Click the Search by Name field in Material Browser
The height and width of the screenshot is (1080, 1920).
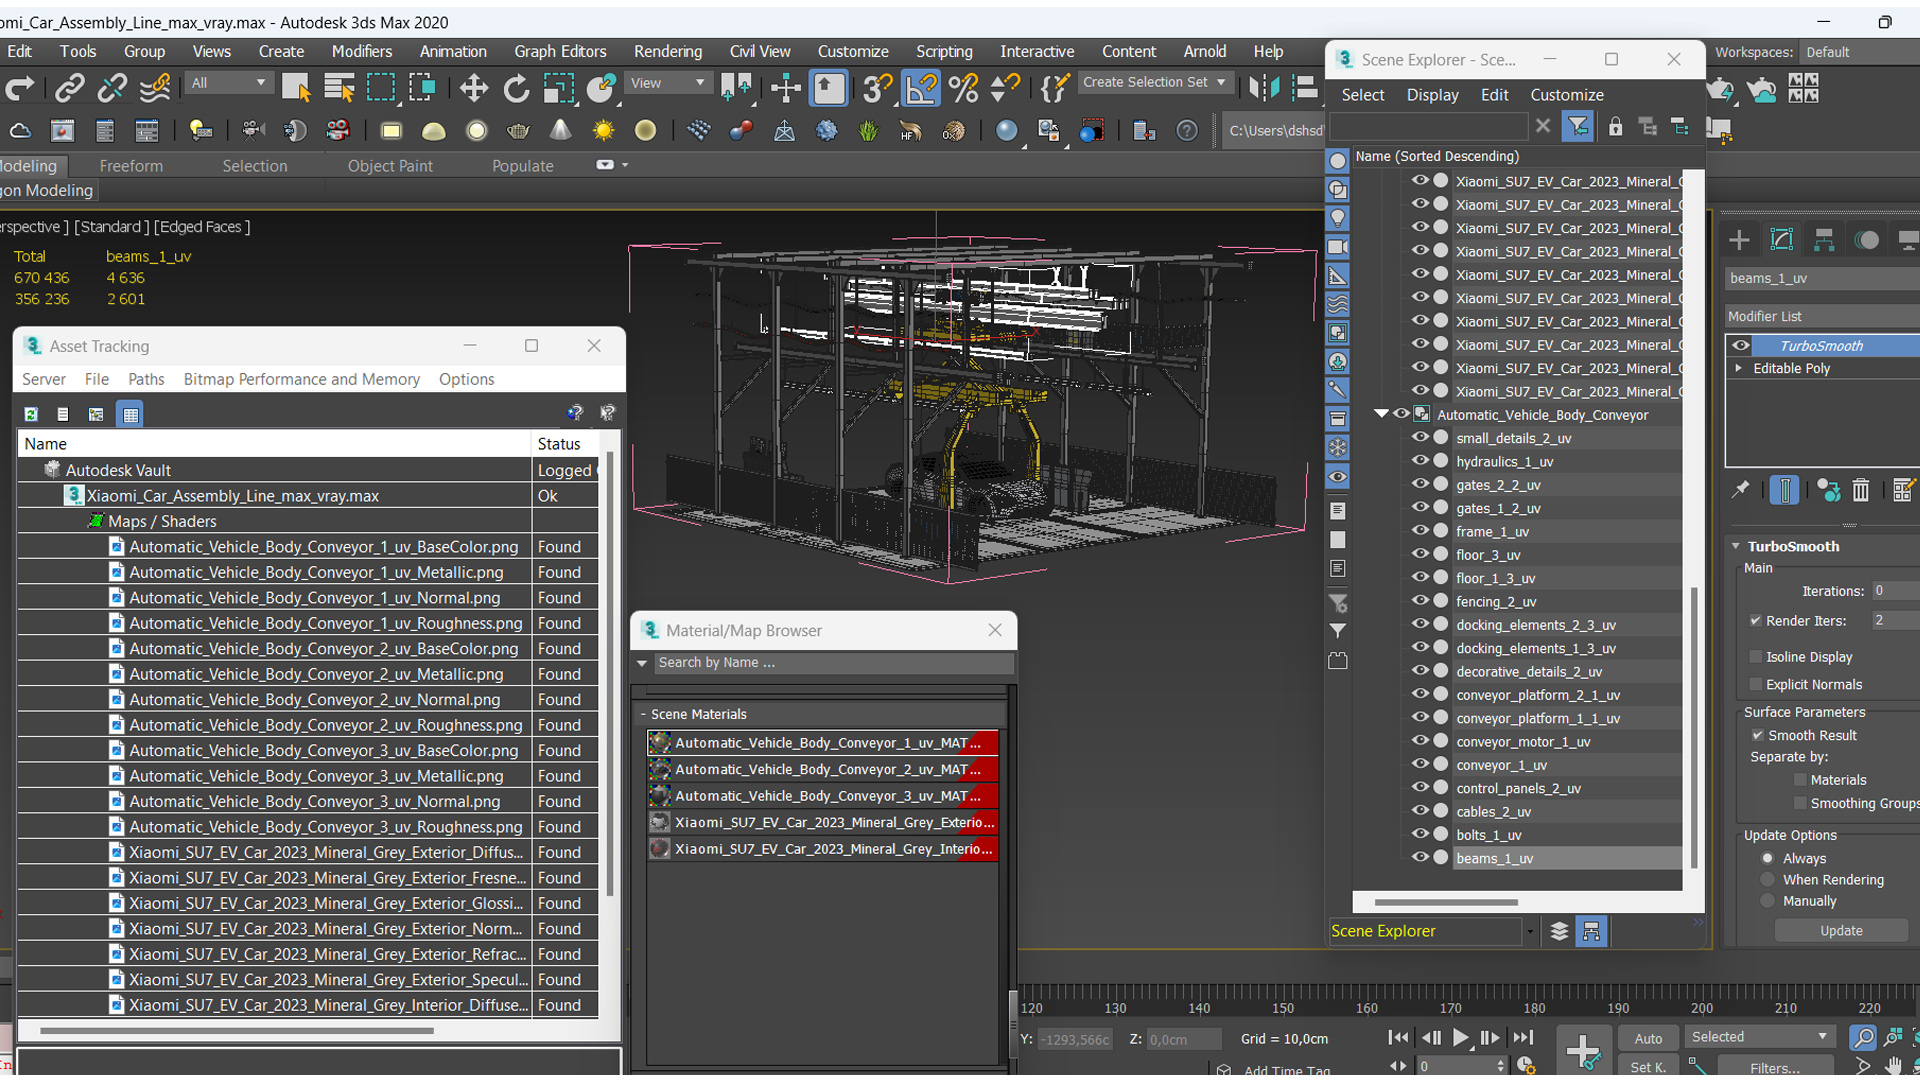tap(834, 663)
